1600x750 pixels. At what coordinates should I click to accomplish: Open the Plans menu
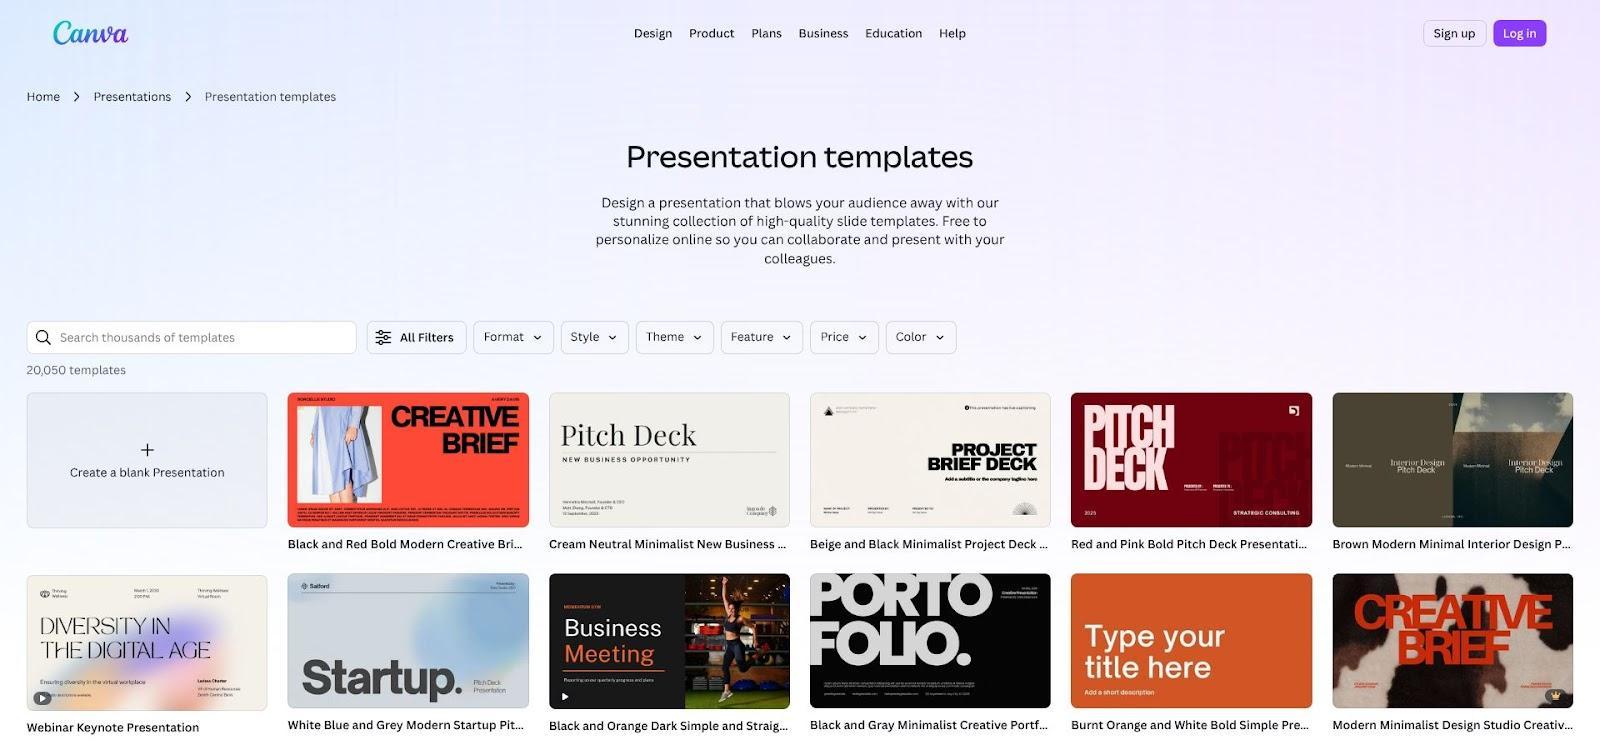click(767, 33)
